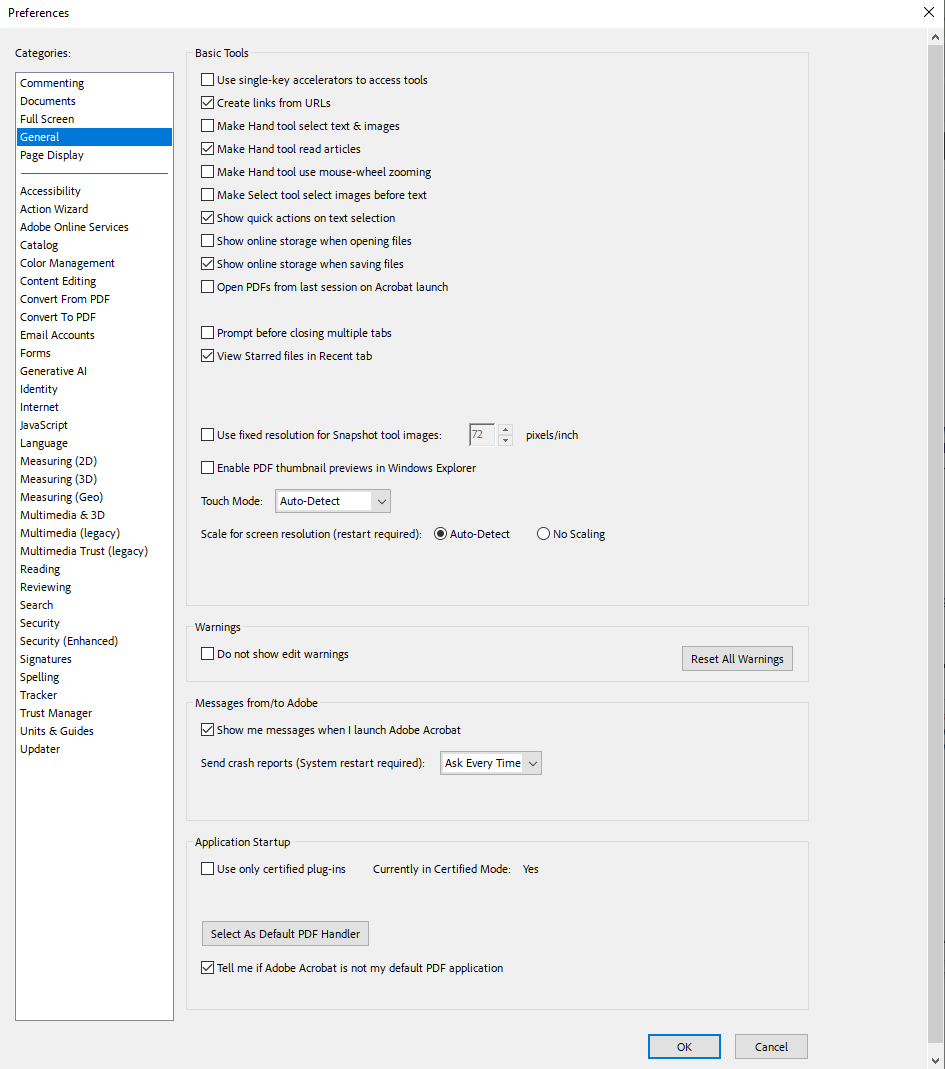Check Do not show edit warnings

click(x=207, y=653)
